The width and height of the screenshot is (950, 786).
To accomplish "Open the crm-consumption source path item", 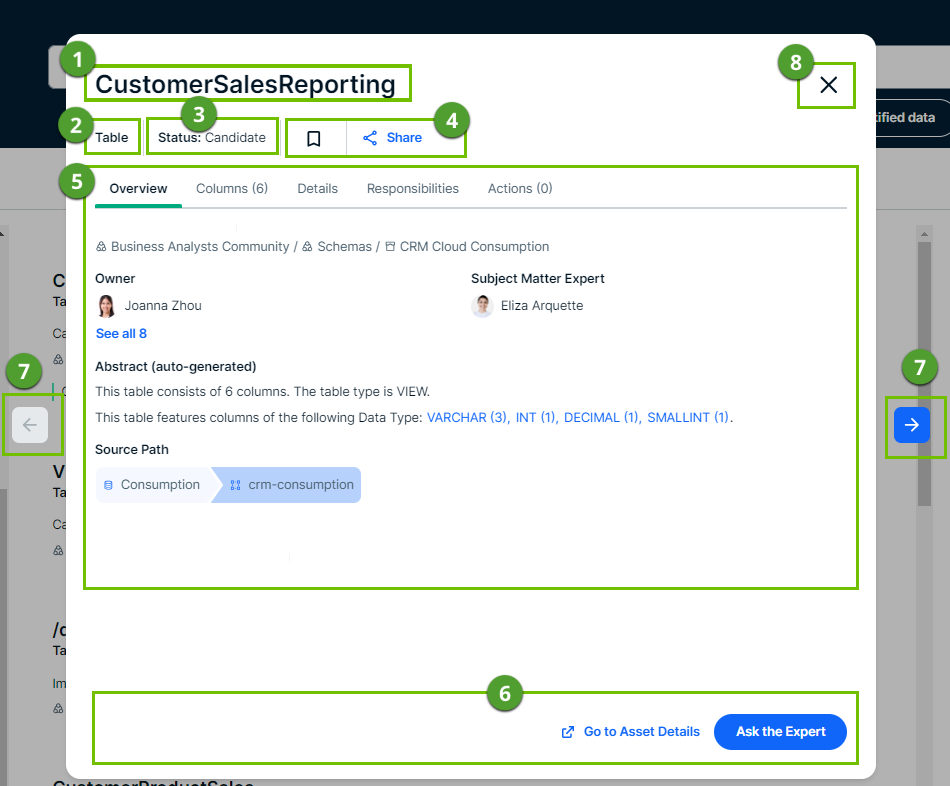I will 292,485.
